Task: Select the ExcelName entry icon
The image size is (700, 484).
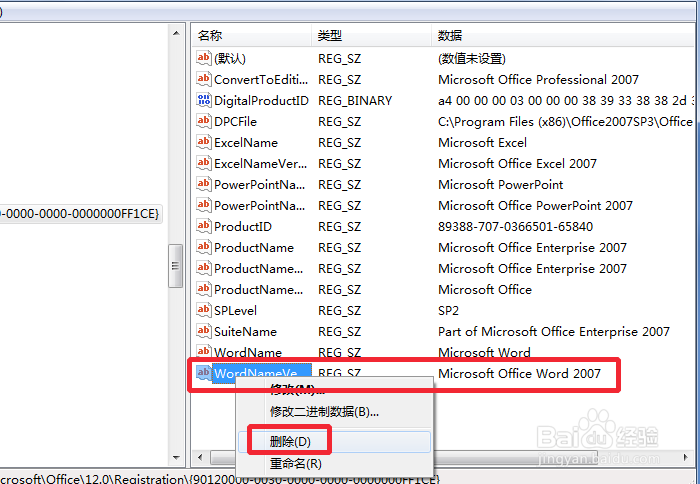Action: (x=204, y=142)
